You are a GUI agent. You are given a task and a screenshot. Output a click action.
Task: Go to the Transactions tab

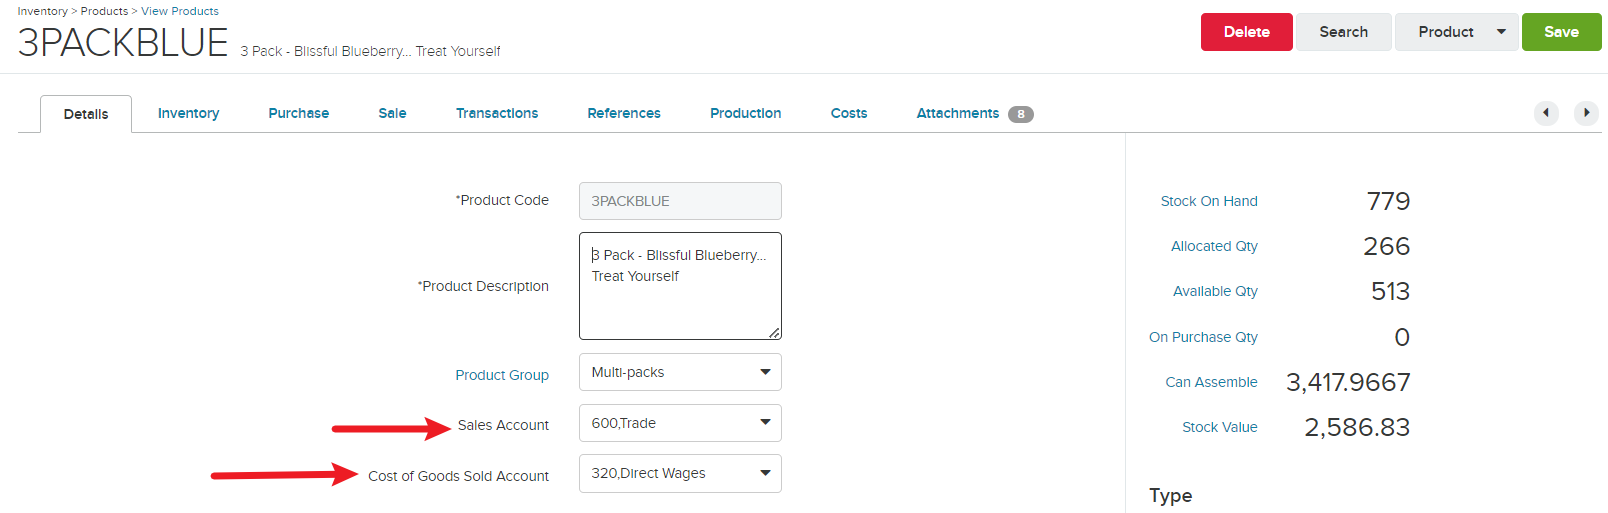point(497,113)
